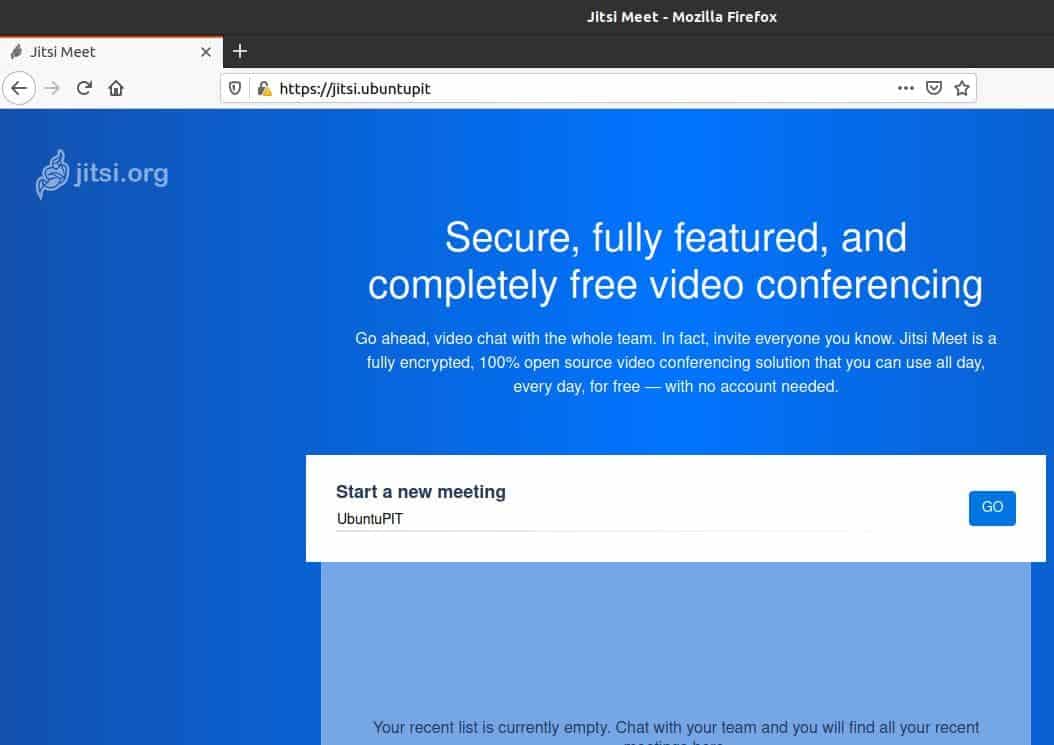Viewport: 1054px width, 745px height.
Task: Click the 'Secure, fully featured' headline
Action: click(676, 261)
